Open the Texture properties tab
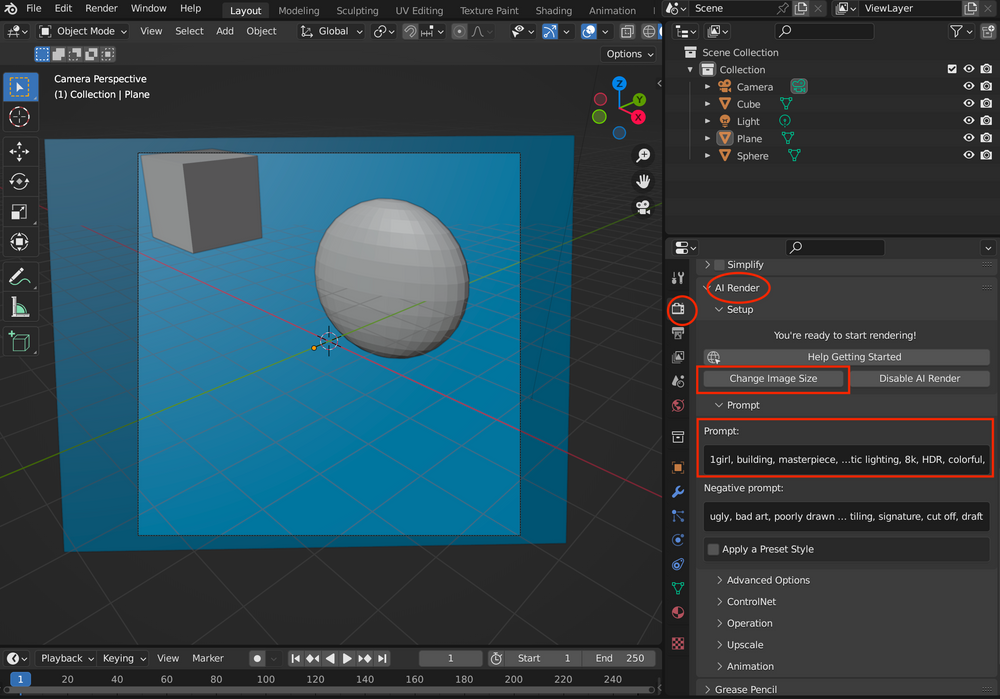 678,644
